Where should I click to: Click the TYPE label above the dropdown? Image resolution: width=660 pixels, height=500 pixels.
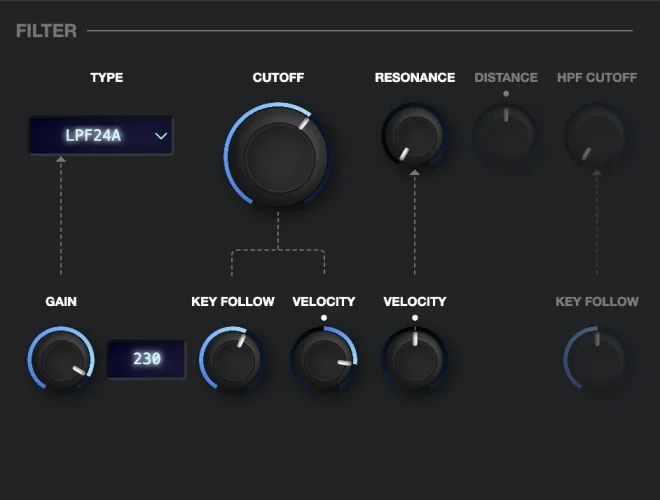106,77
